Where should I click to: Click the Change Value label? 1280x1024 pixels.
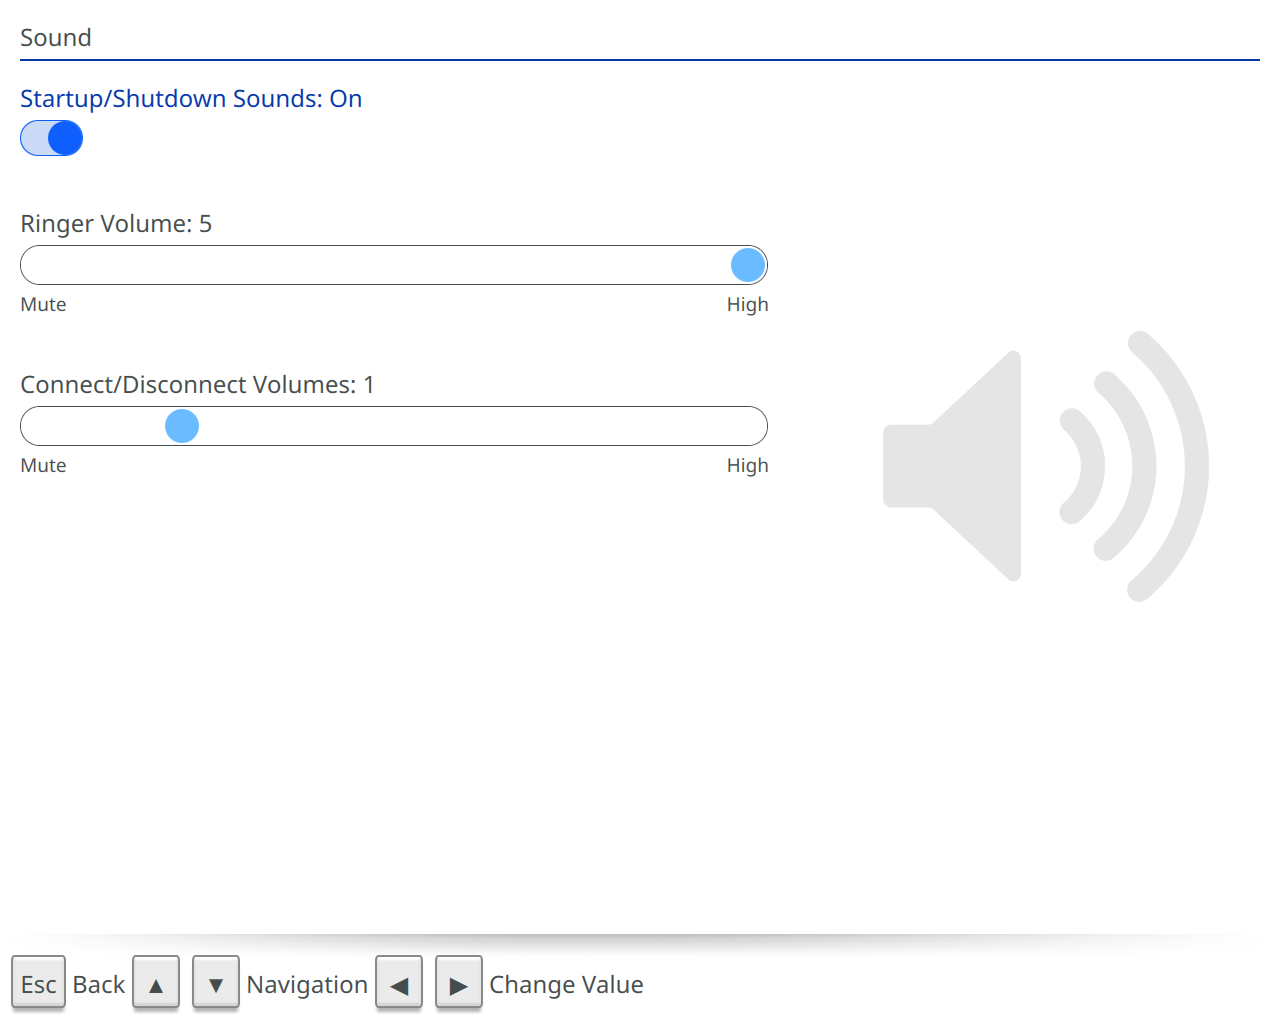(x=566, y=985)
